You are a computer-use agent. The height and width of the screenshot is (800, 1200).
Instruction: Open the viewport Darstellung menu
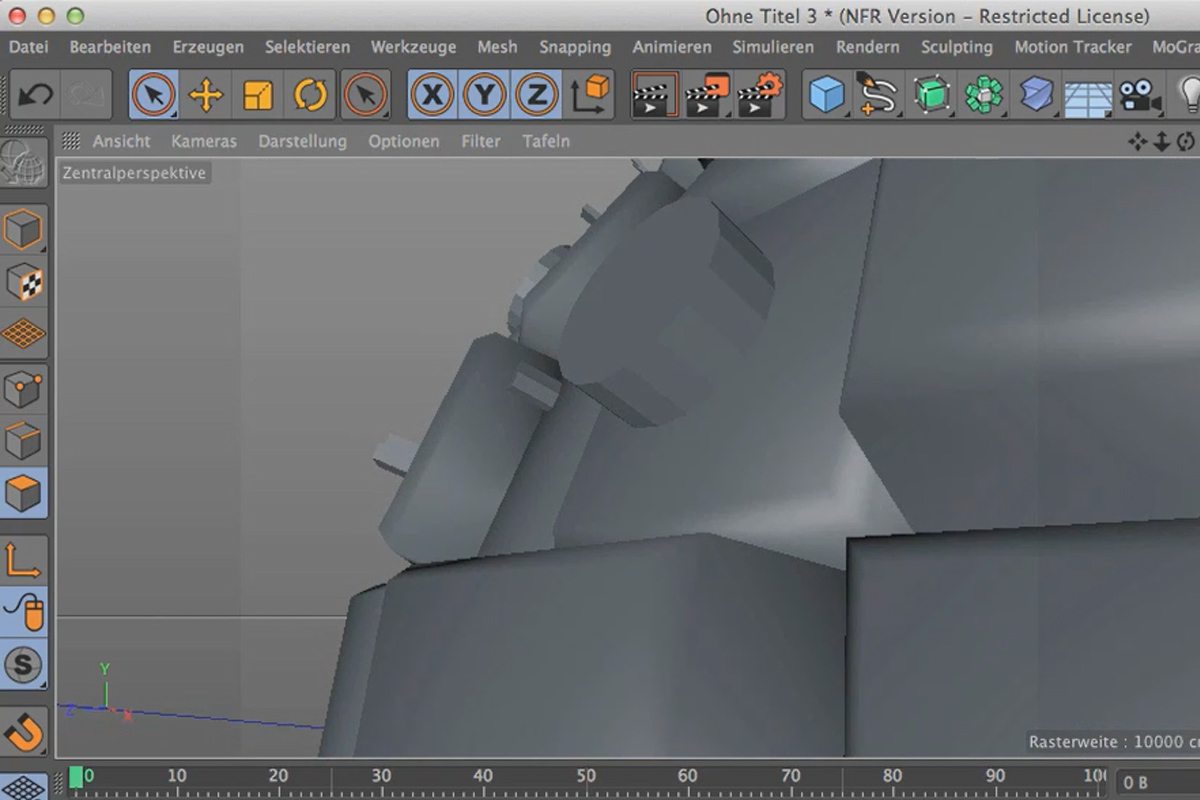[x=302, y=141]
